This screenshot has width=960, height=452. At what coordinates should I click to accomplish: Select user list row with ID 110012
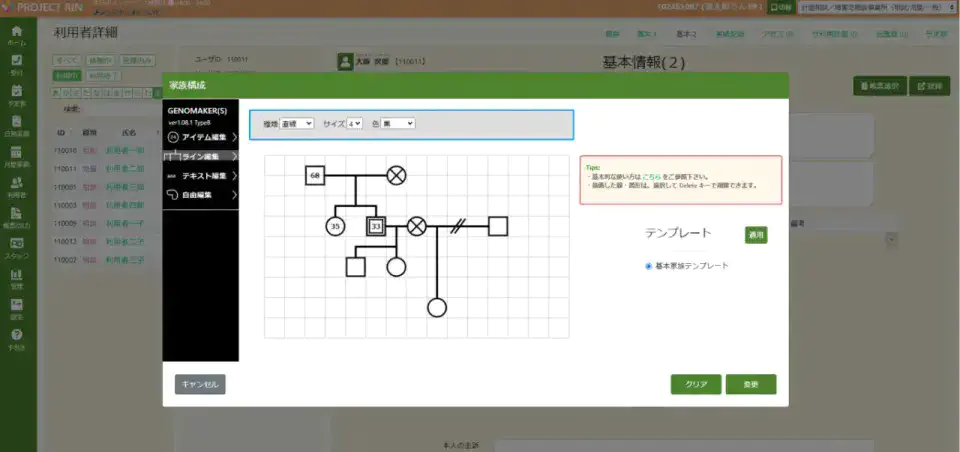click(108, 241)
